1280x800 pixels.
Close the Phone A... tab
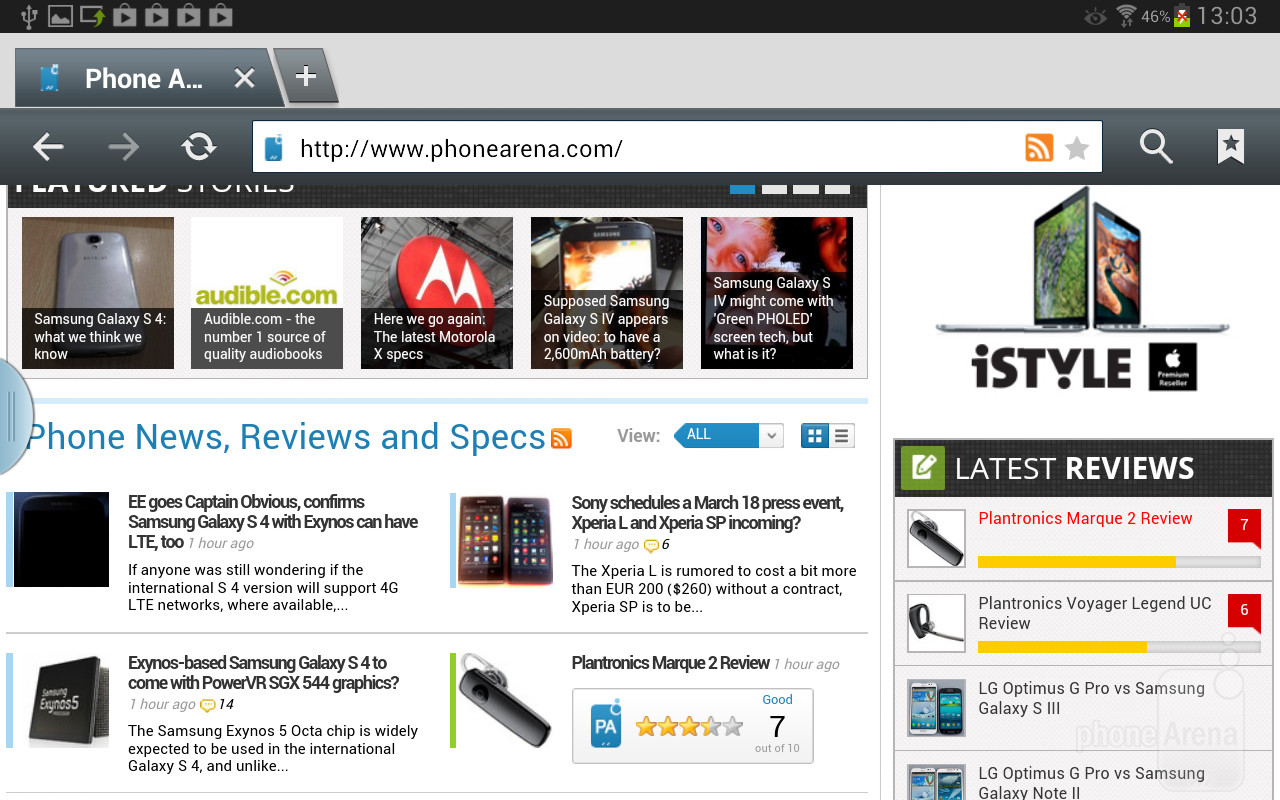point(244,78)
